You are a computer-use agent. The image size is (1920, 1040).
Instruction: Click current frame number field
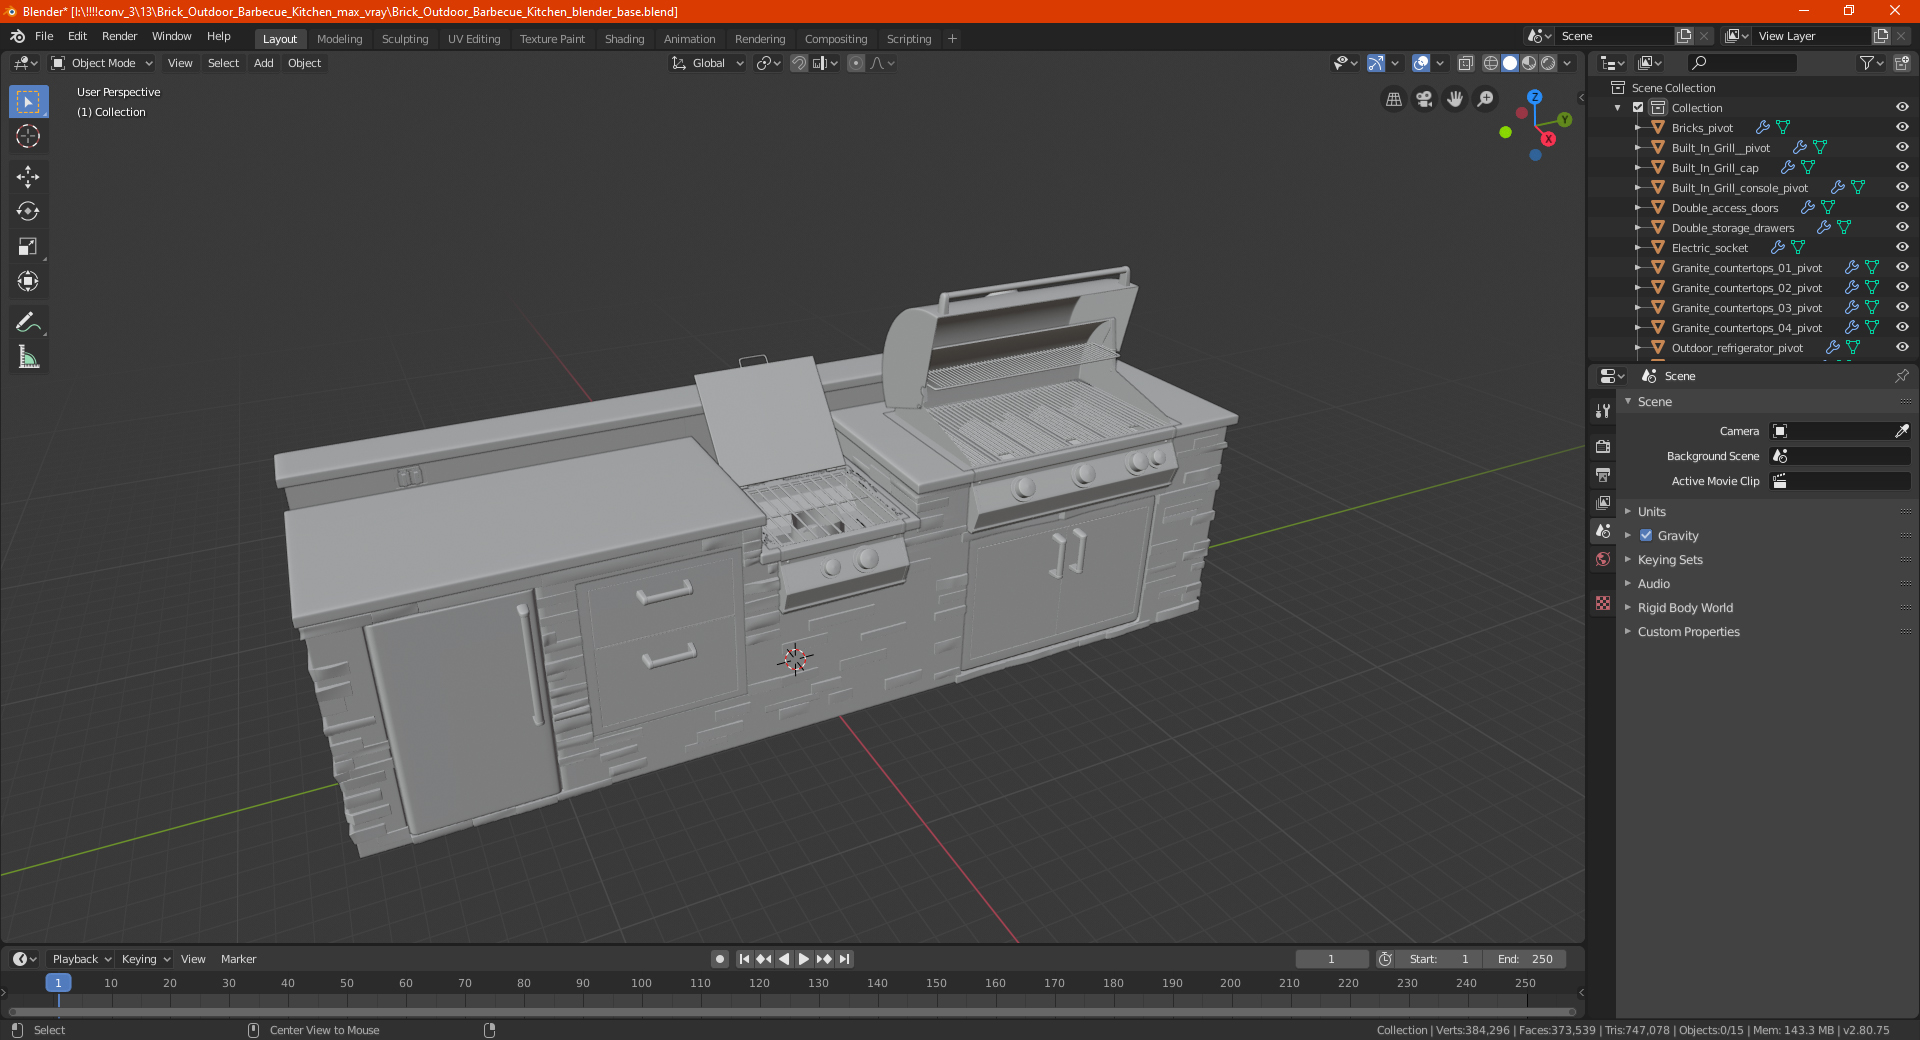pyautogui.click(x=1332, y=959)
